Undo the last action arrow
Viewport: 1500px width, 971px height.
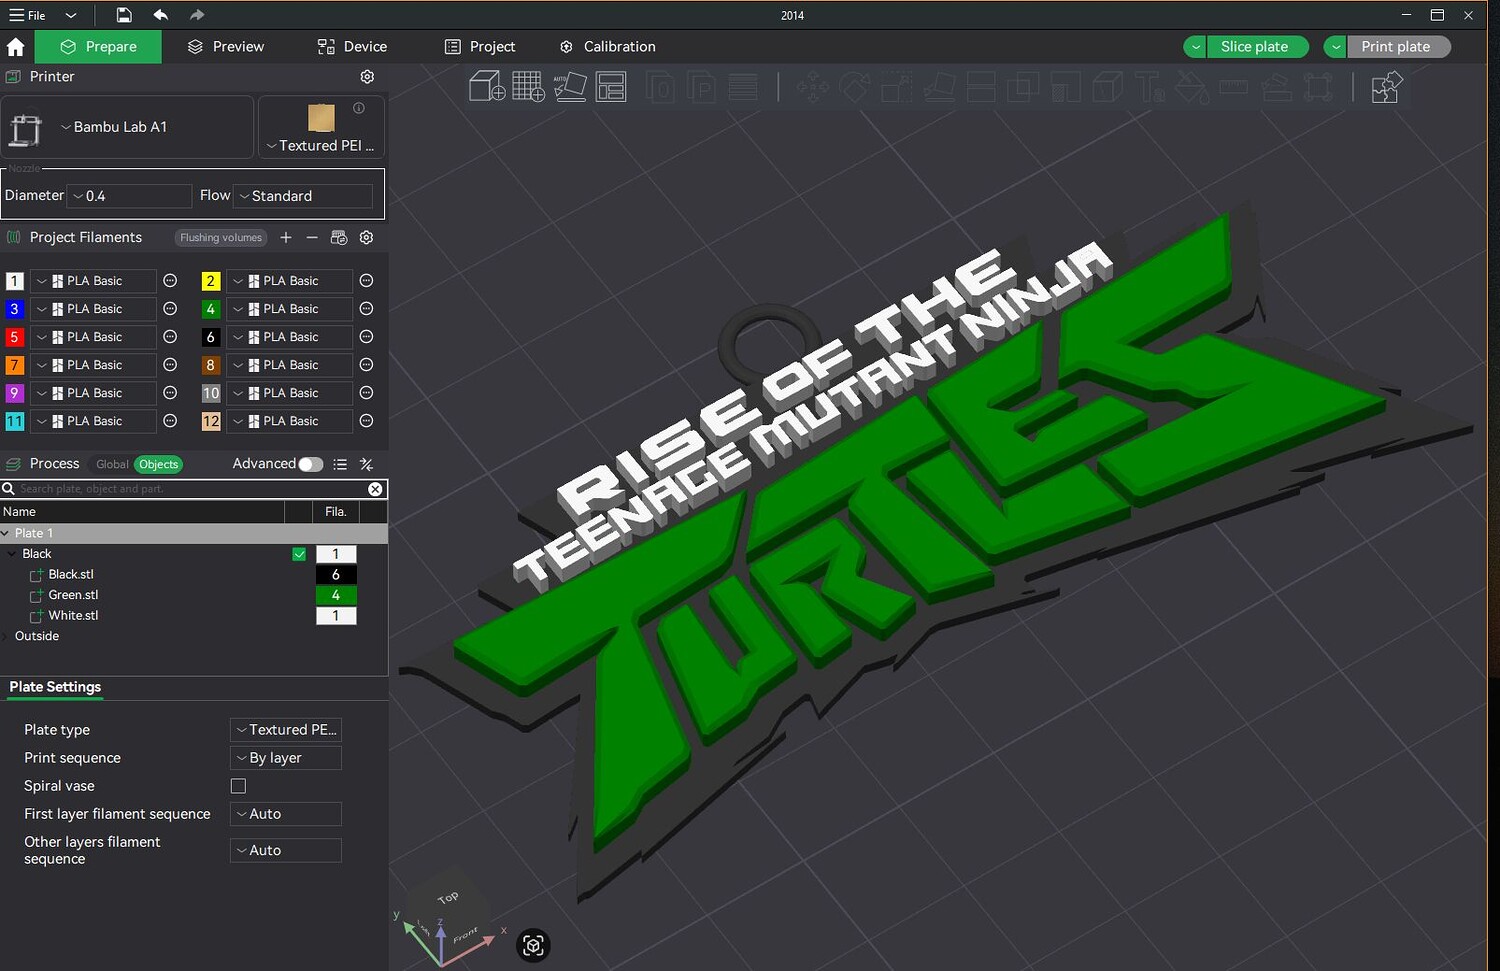pyautogui.click(x=160, y=15)
